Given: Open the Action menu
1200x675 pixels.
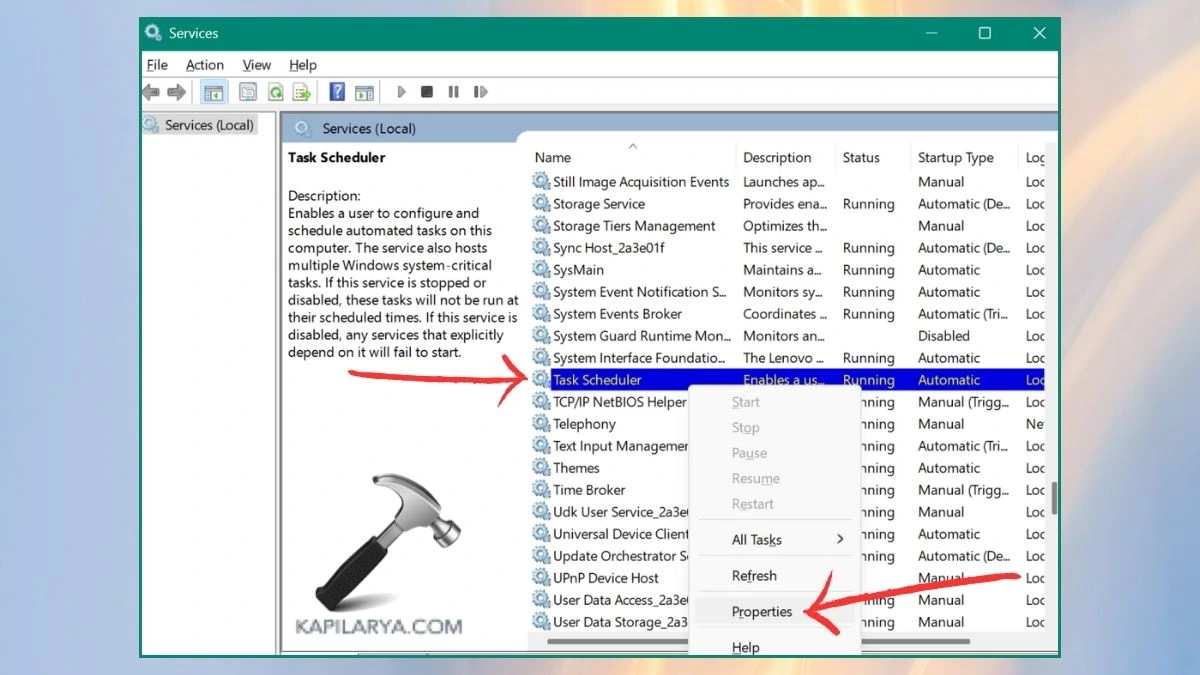Looking at the screenshot, I should pyautogui.click(x=204, y=64).
